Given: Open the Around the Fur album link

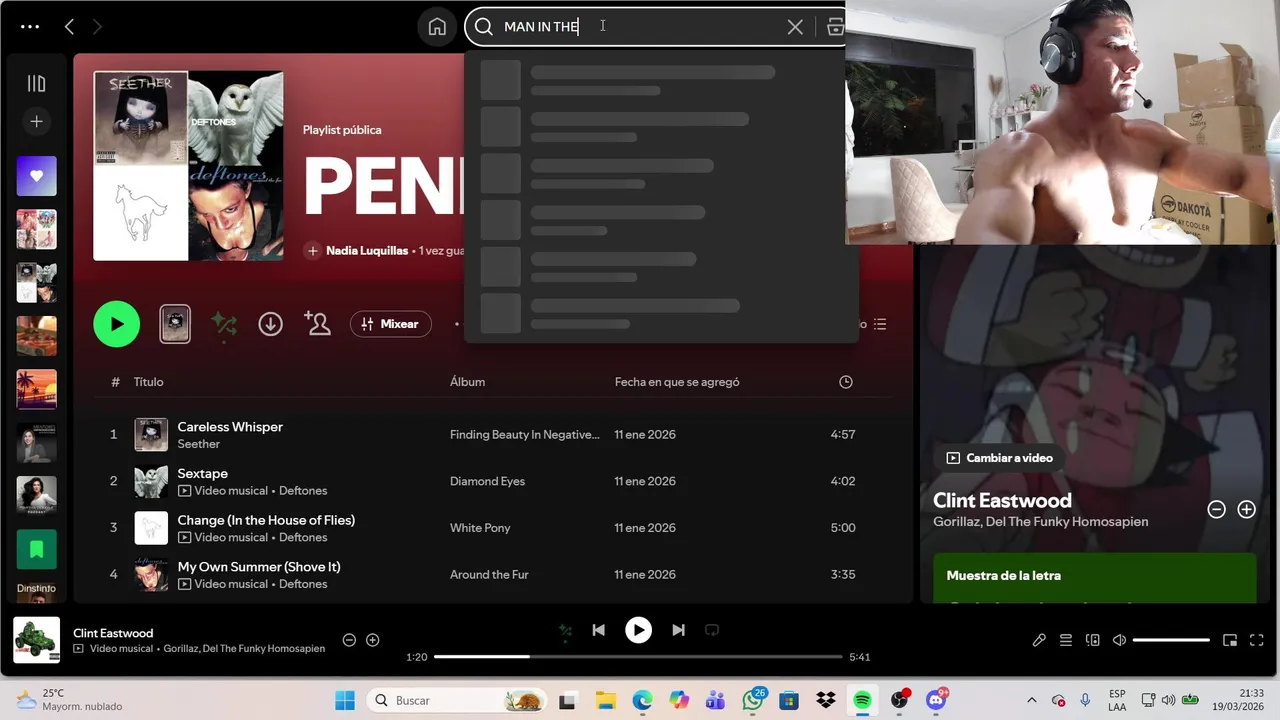Looking at the screenshot, I should pos(489,575).
